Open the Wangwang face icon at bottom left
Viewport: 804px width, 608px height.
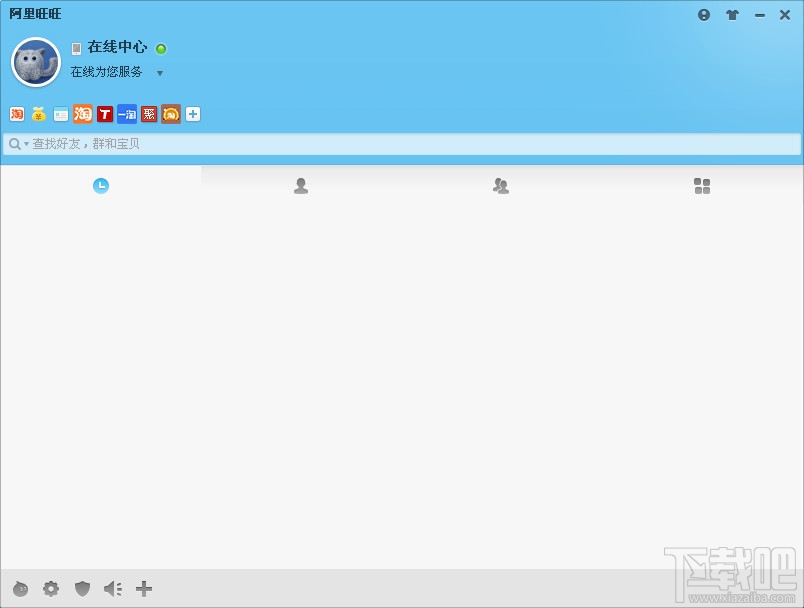(x=20, y=589)
